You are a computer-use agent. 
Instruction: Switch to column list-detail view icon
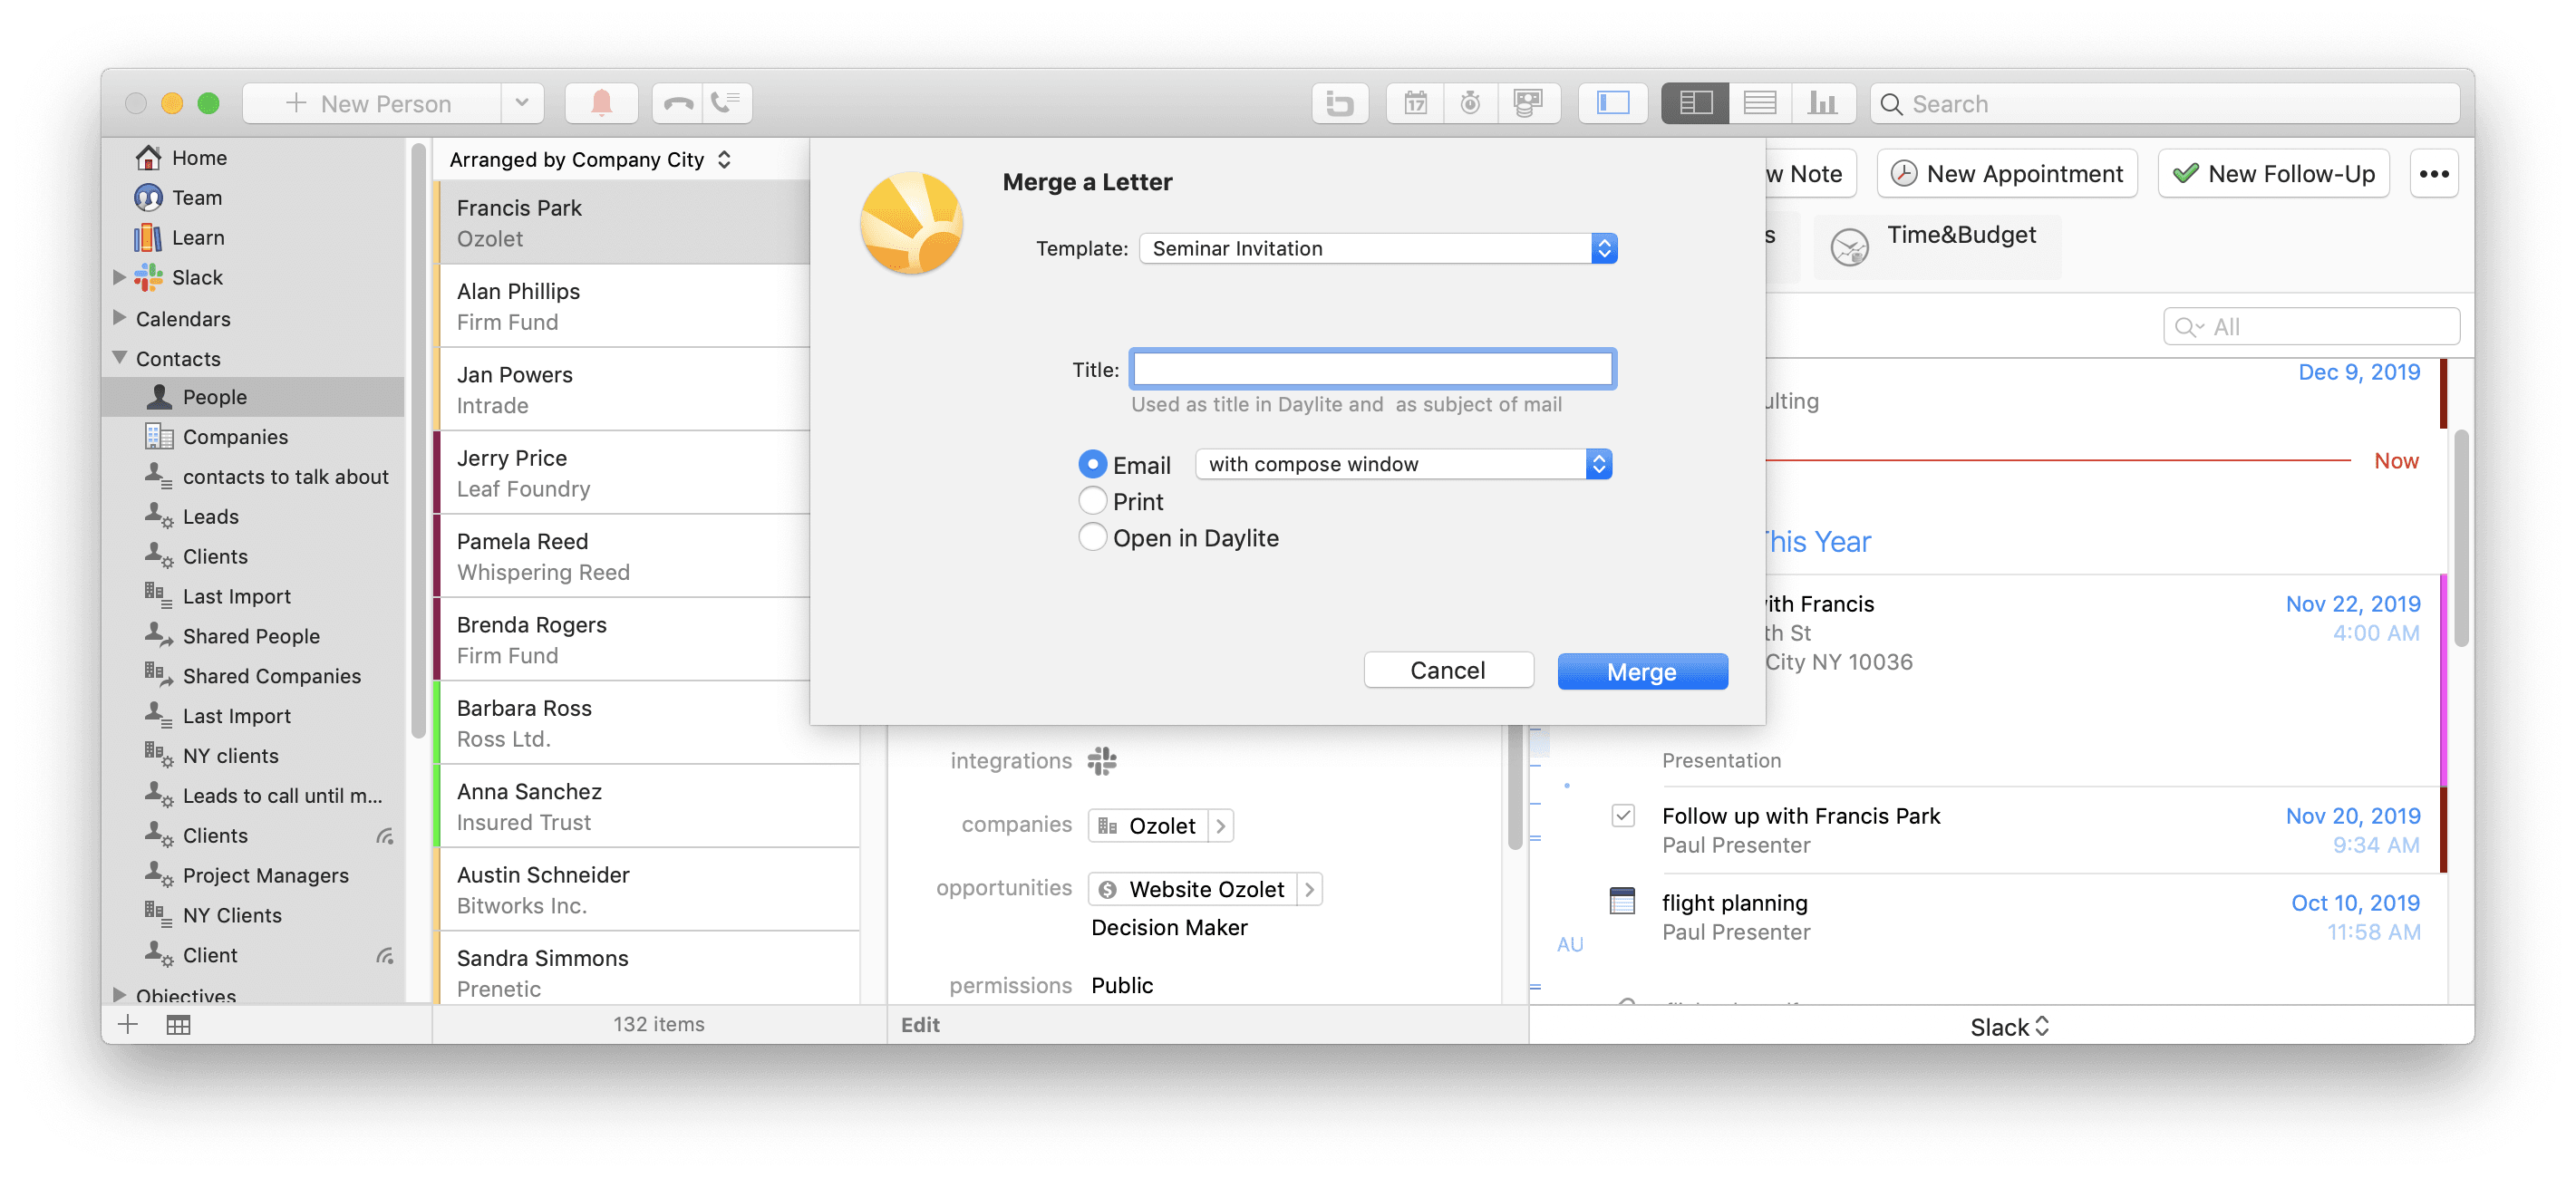pos(1695,103)
